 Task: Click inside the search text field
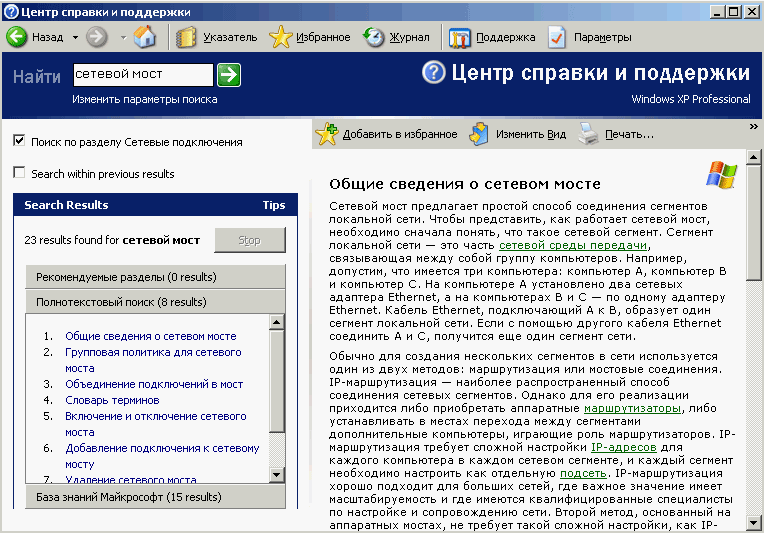[142, 74]
